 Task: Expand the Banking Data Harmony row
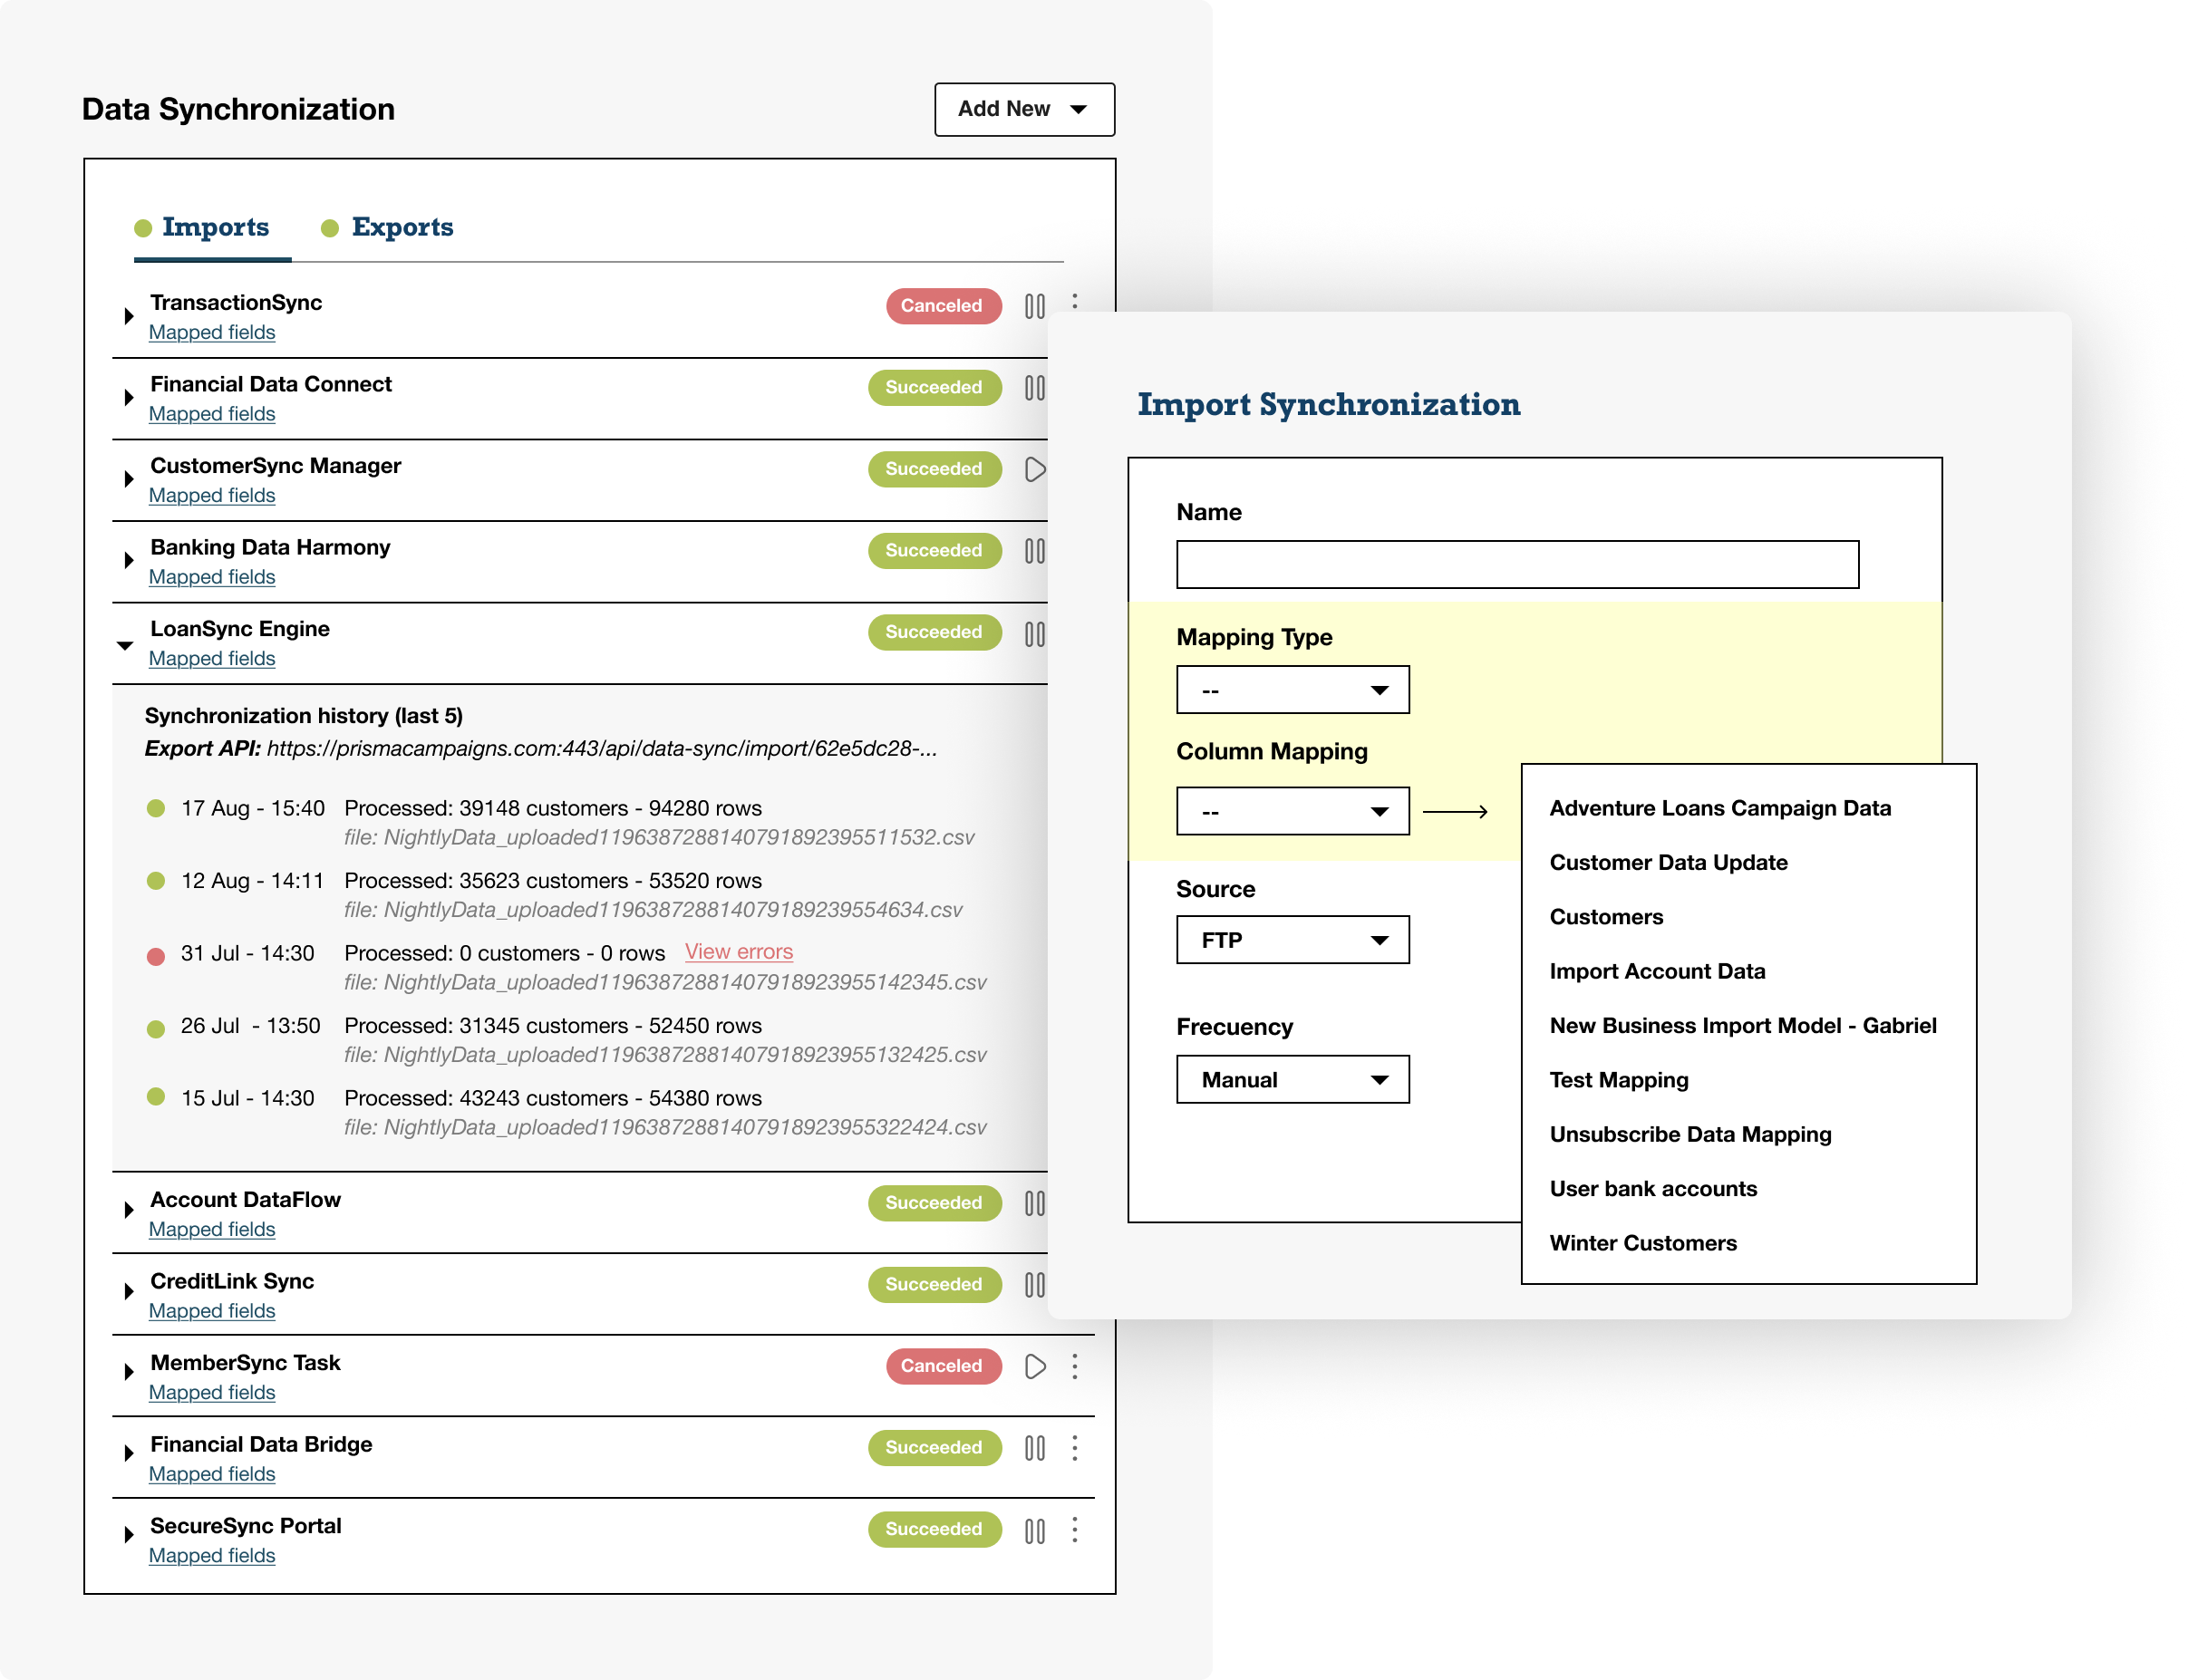(x=128, y=561)
